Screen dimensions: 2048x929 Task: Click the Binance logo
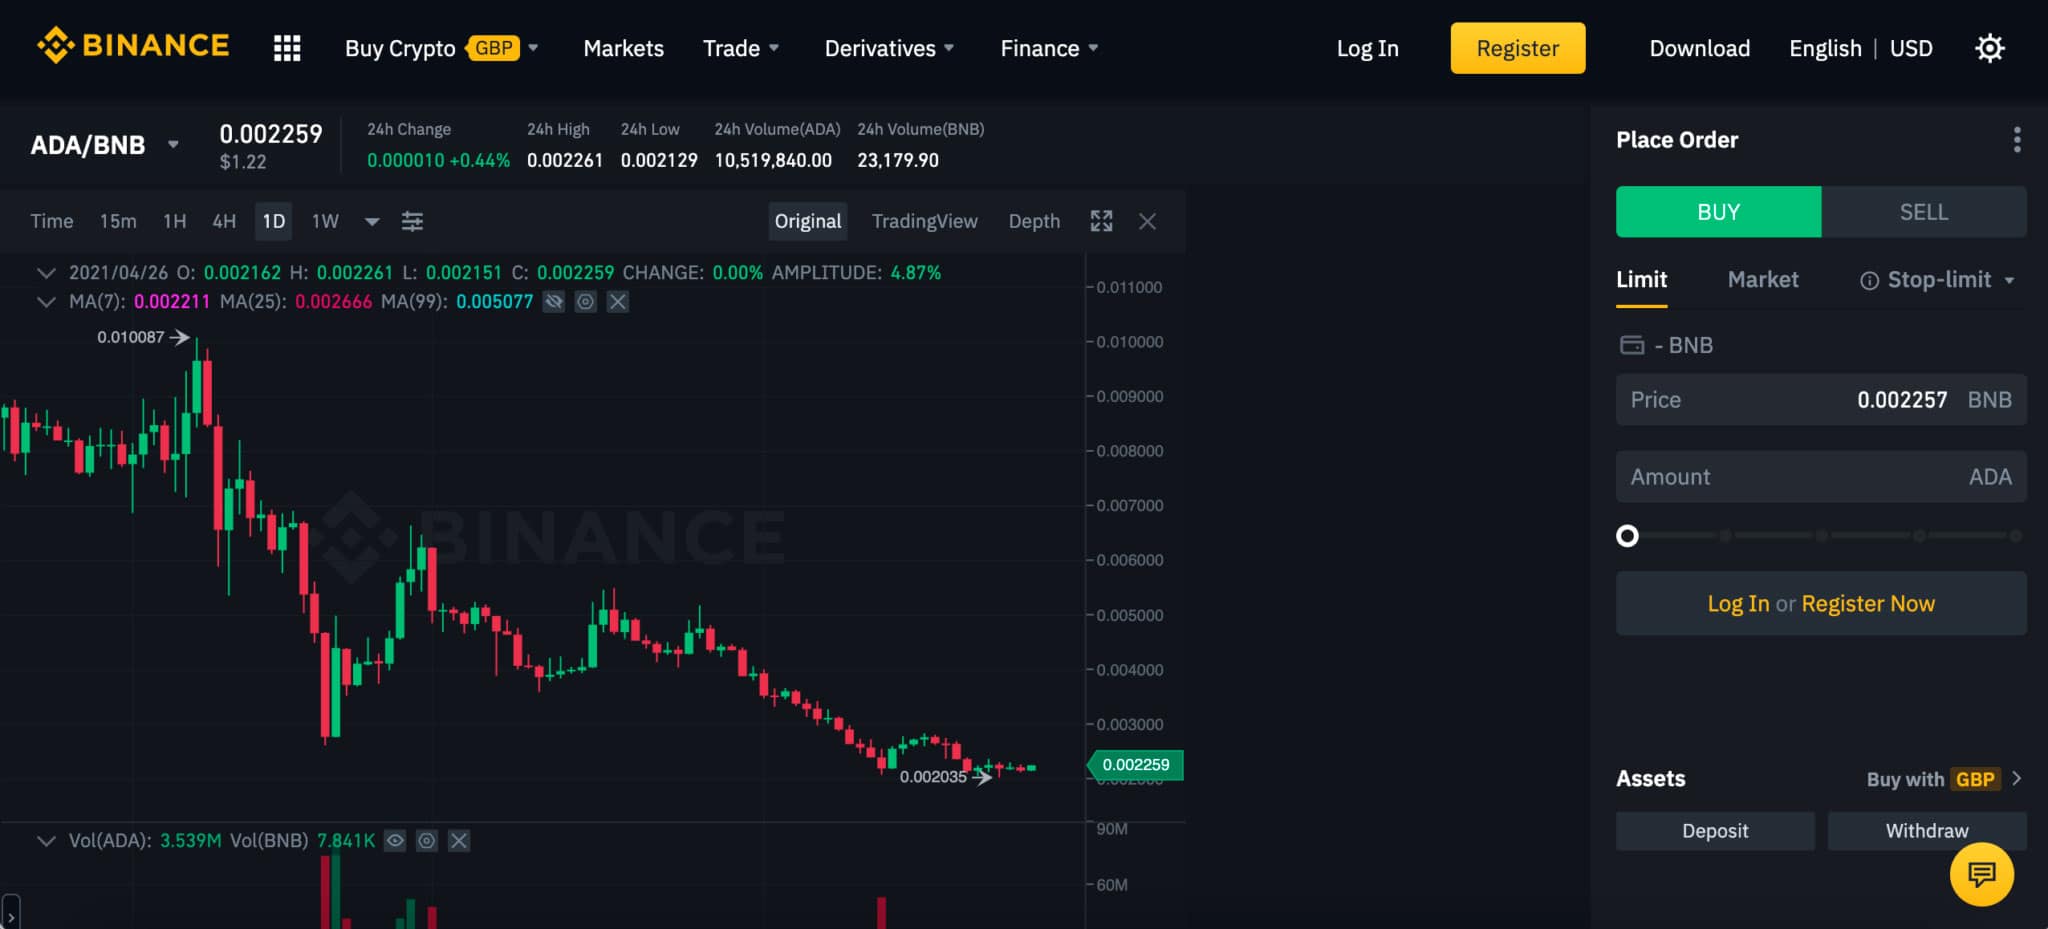[133, 46]
